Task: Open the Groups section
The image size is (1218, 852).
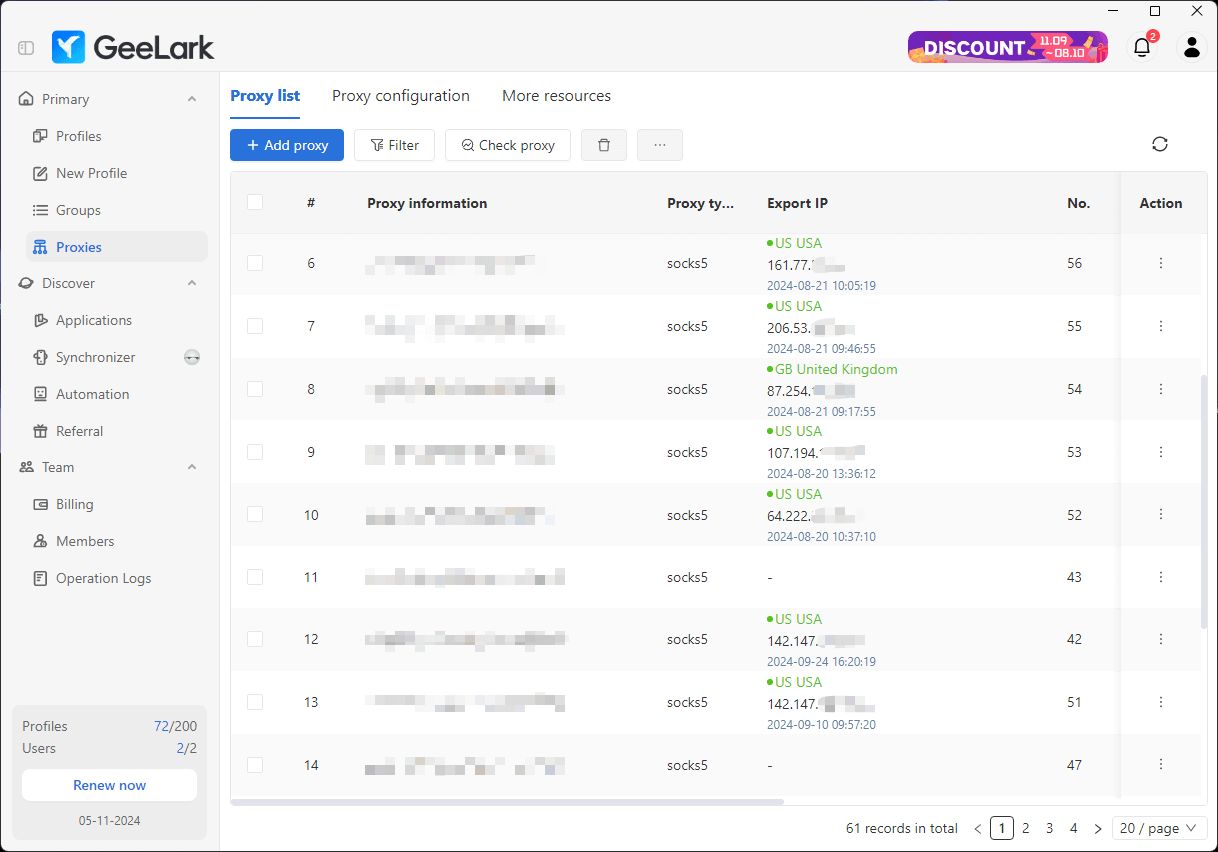Action: (77, 210)
